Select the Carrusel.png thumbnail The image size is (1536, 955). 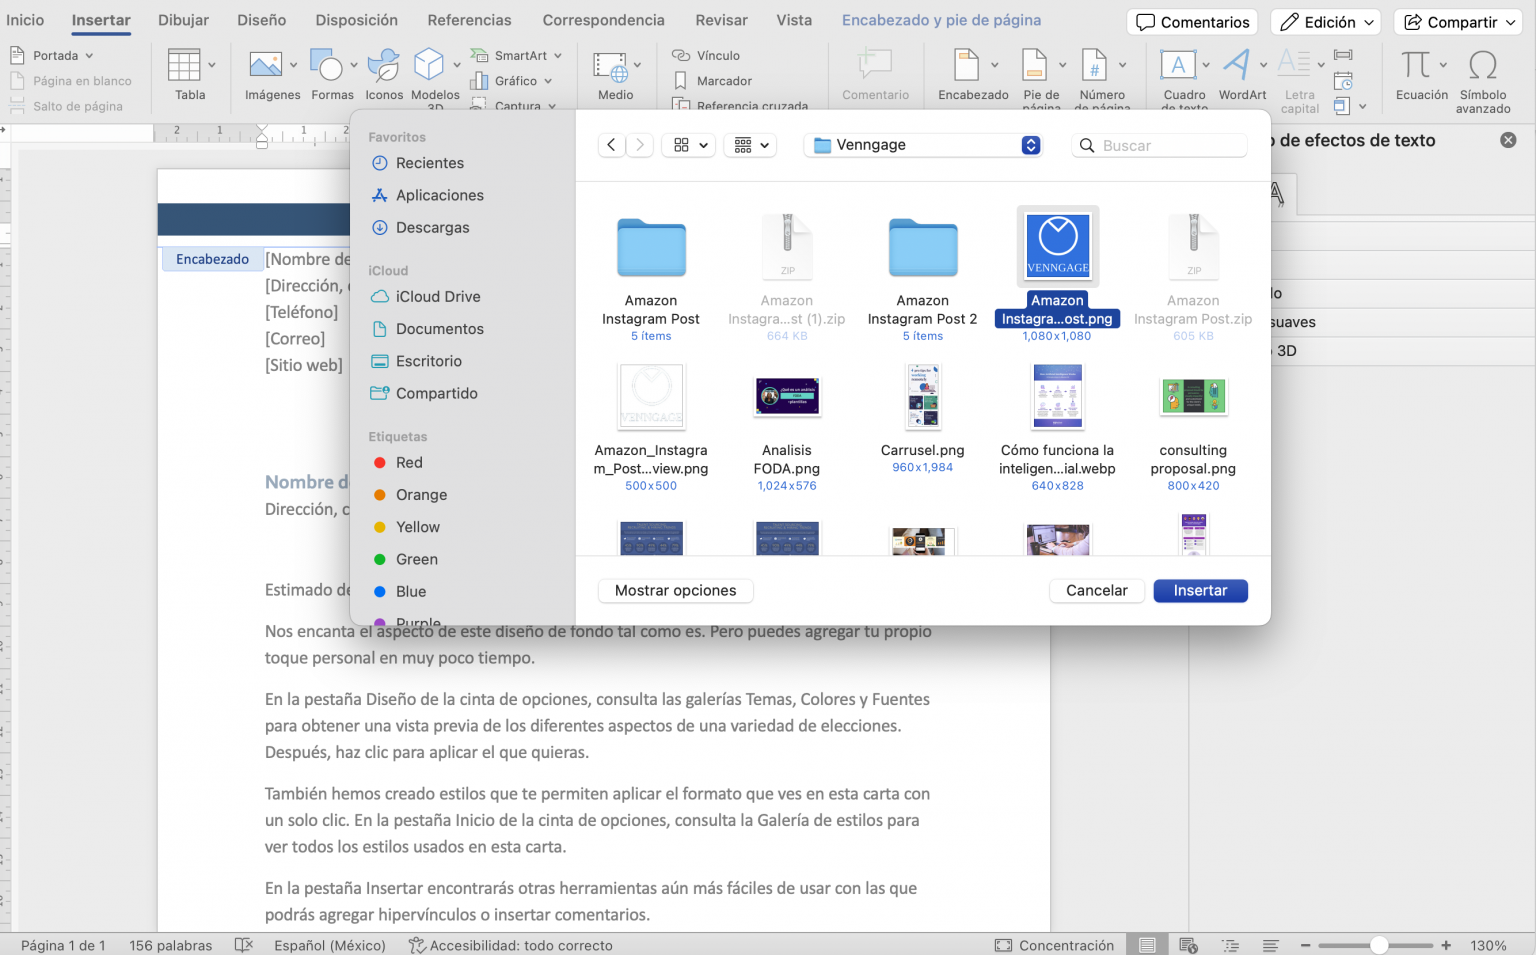922,397
